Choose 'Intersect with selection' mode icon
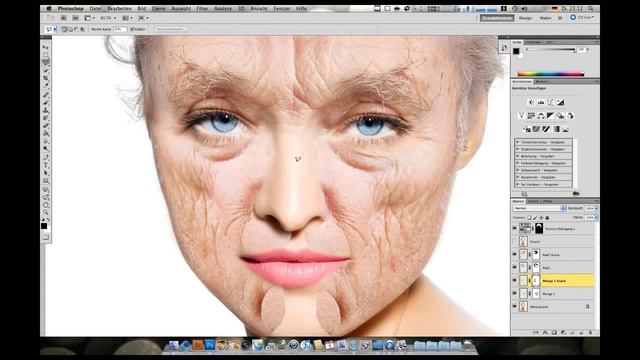The width and height of the screenshot is (640, 360). [82, 29]
